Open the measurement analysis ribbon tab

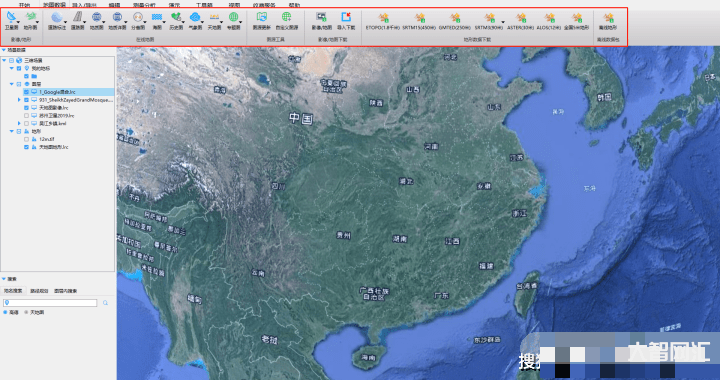click(144, 5)
